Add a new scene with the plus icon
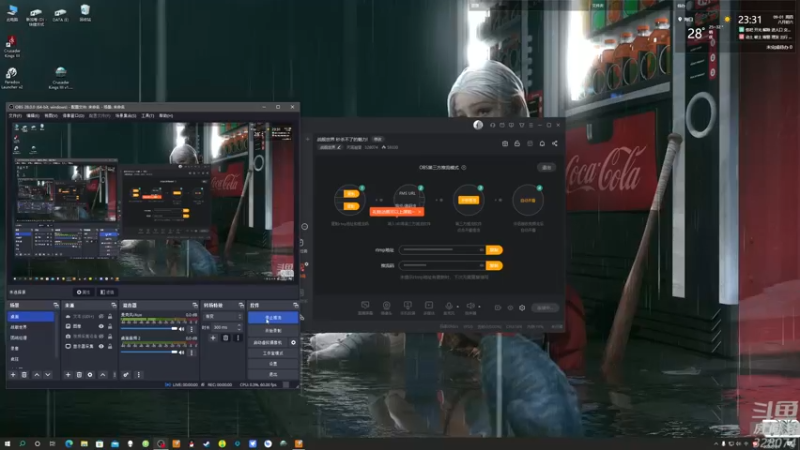Image resolution: width=800 pixels, height=450 pixels. pyautogui.click(x=13, y=374)
